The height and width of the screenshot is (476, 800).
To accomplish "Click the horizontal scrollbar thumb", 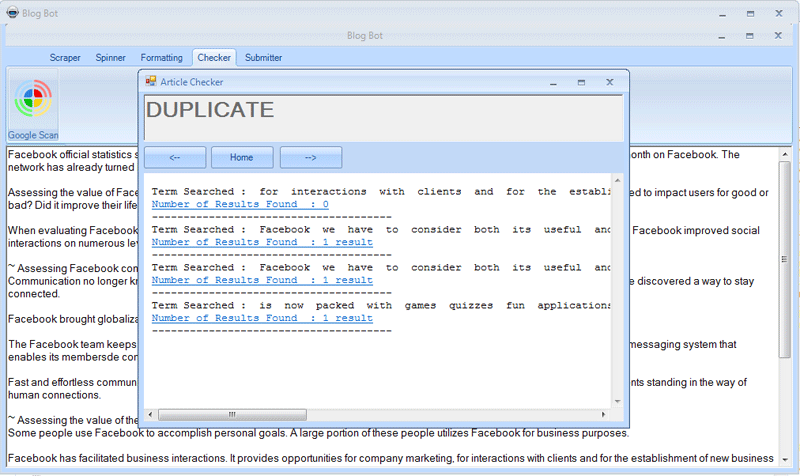I will pos(231,414).
